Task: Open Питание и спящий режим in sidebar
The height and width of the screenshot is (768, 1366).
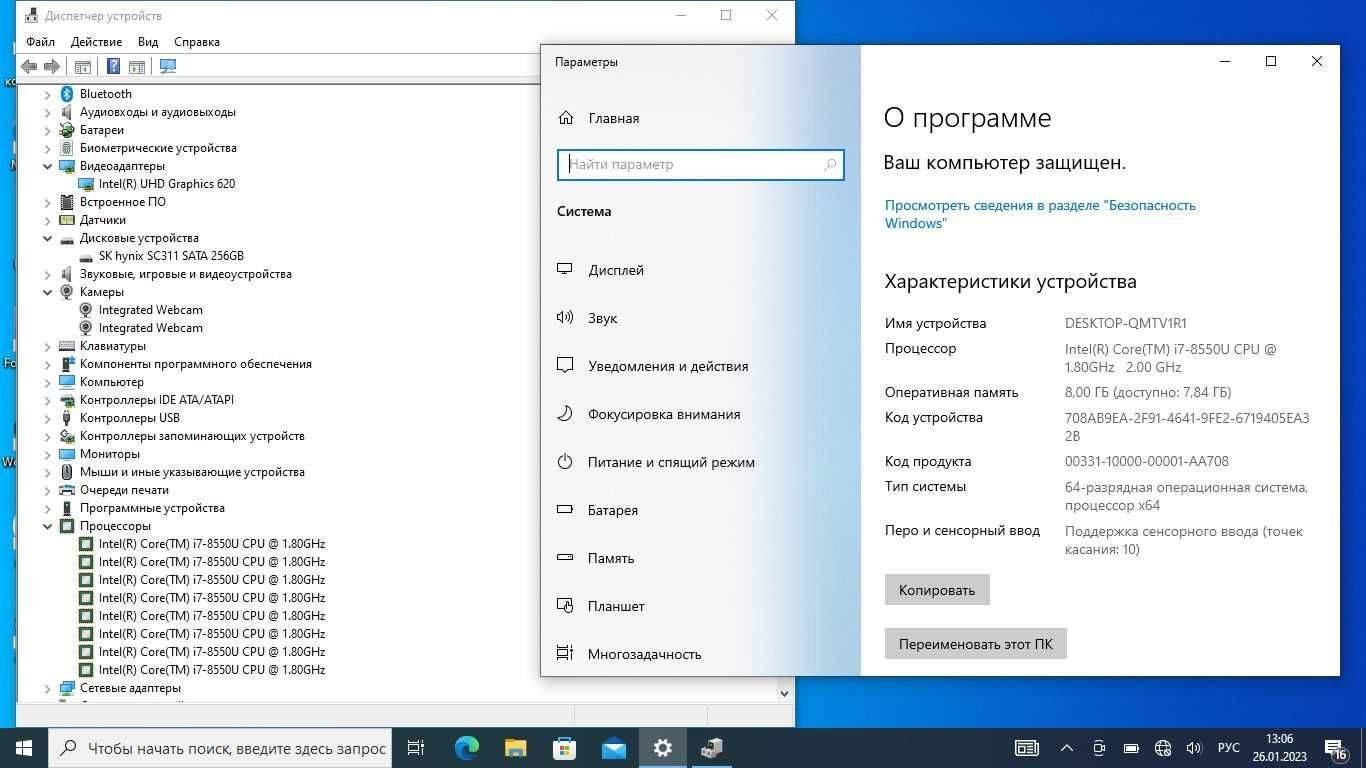Action: click(671, 462)
